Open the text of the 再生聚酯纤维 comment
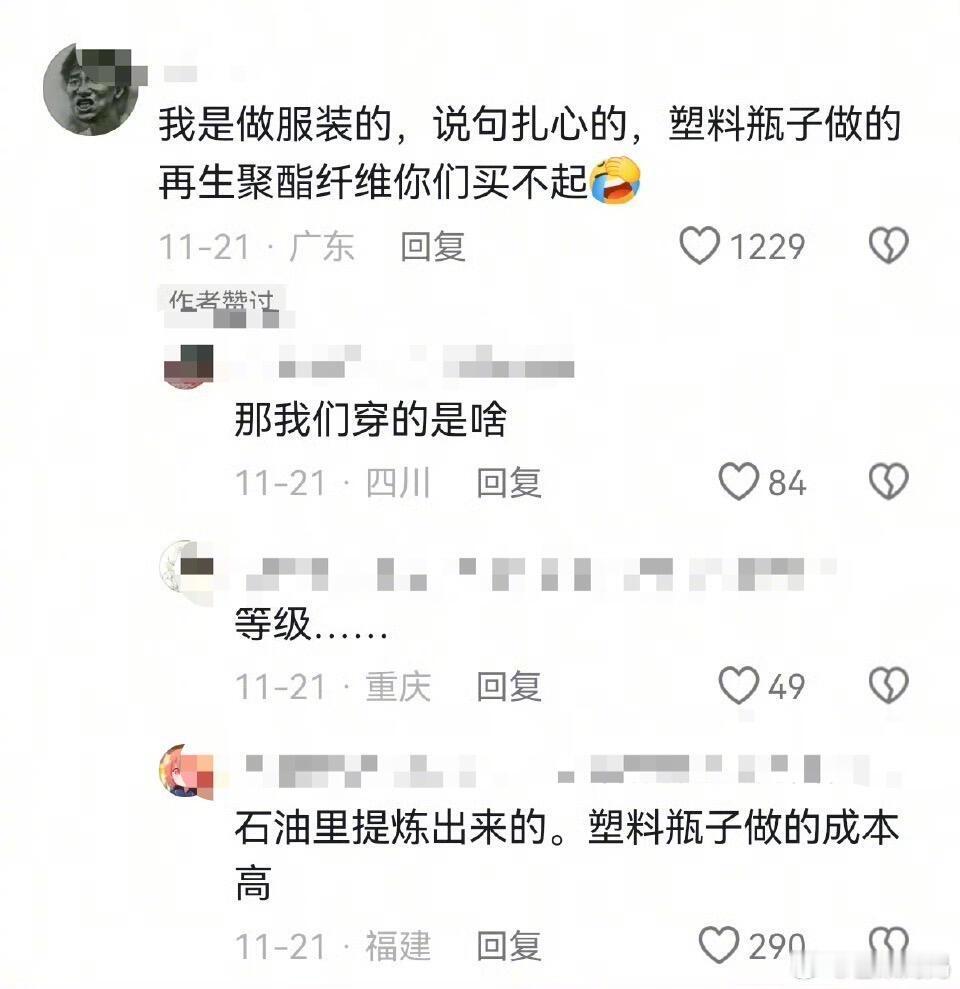 point(529,152)
